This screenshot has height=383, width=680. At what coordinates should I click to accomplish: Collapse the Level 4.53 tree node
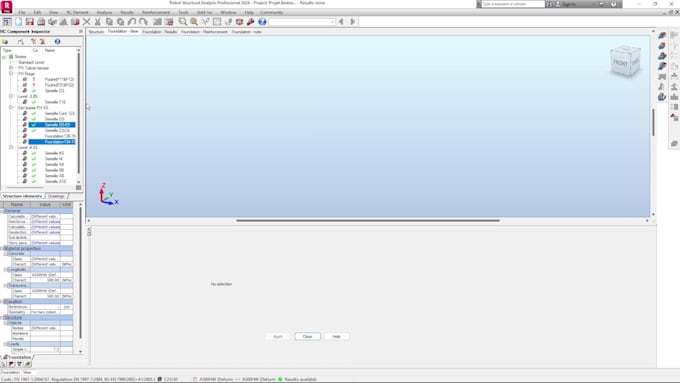(11, 147)
